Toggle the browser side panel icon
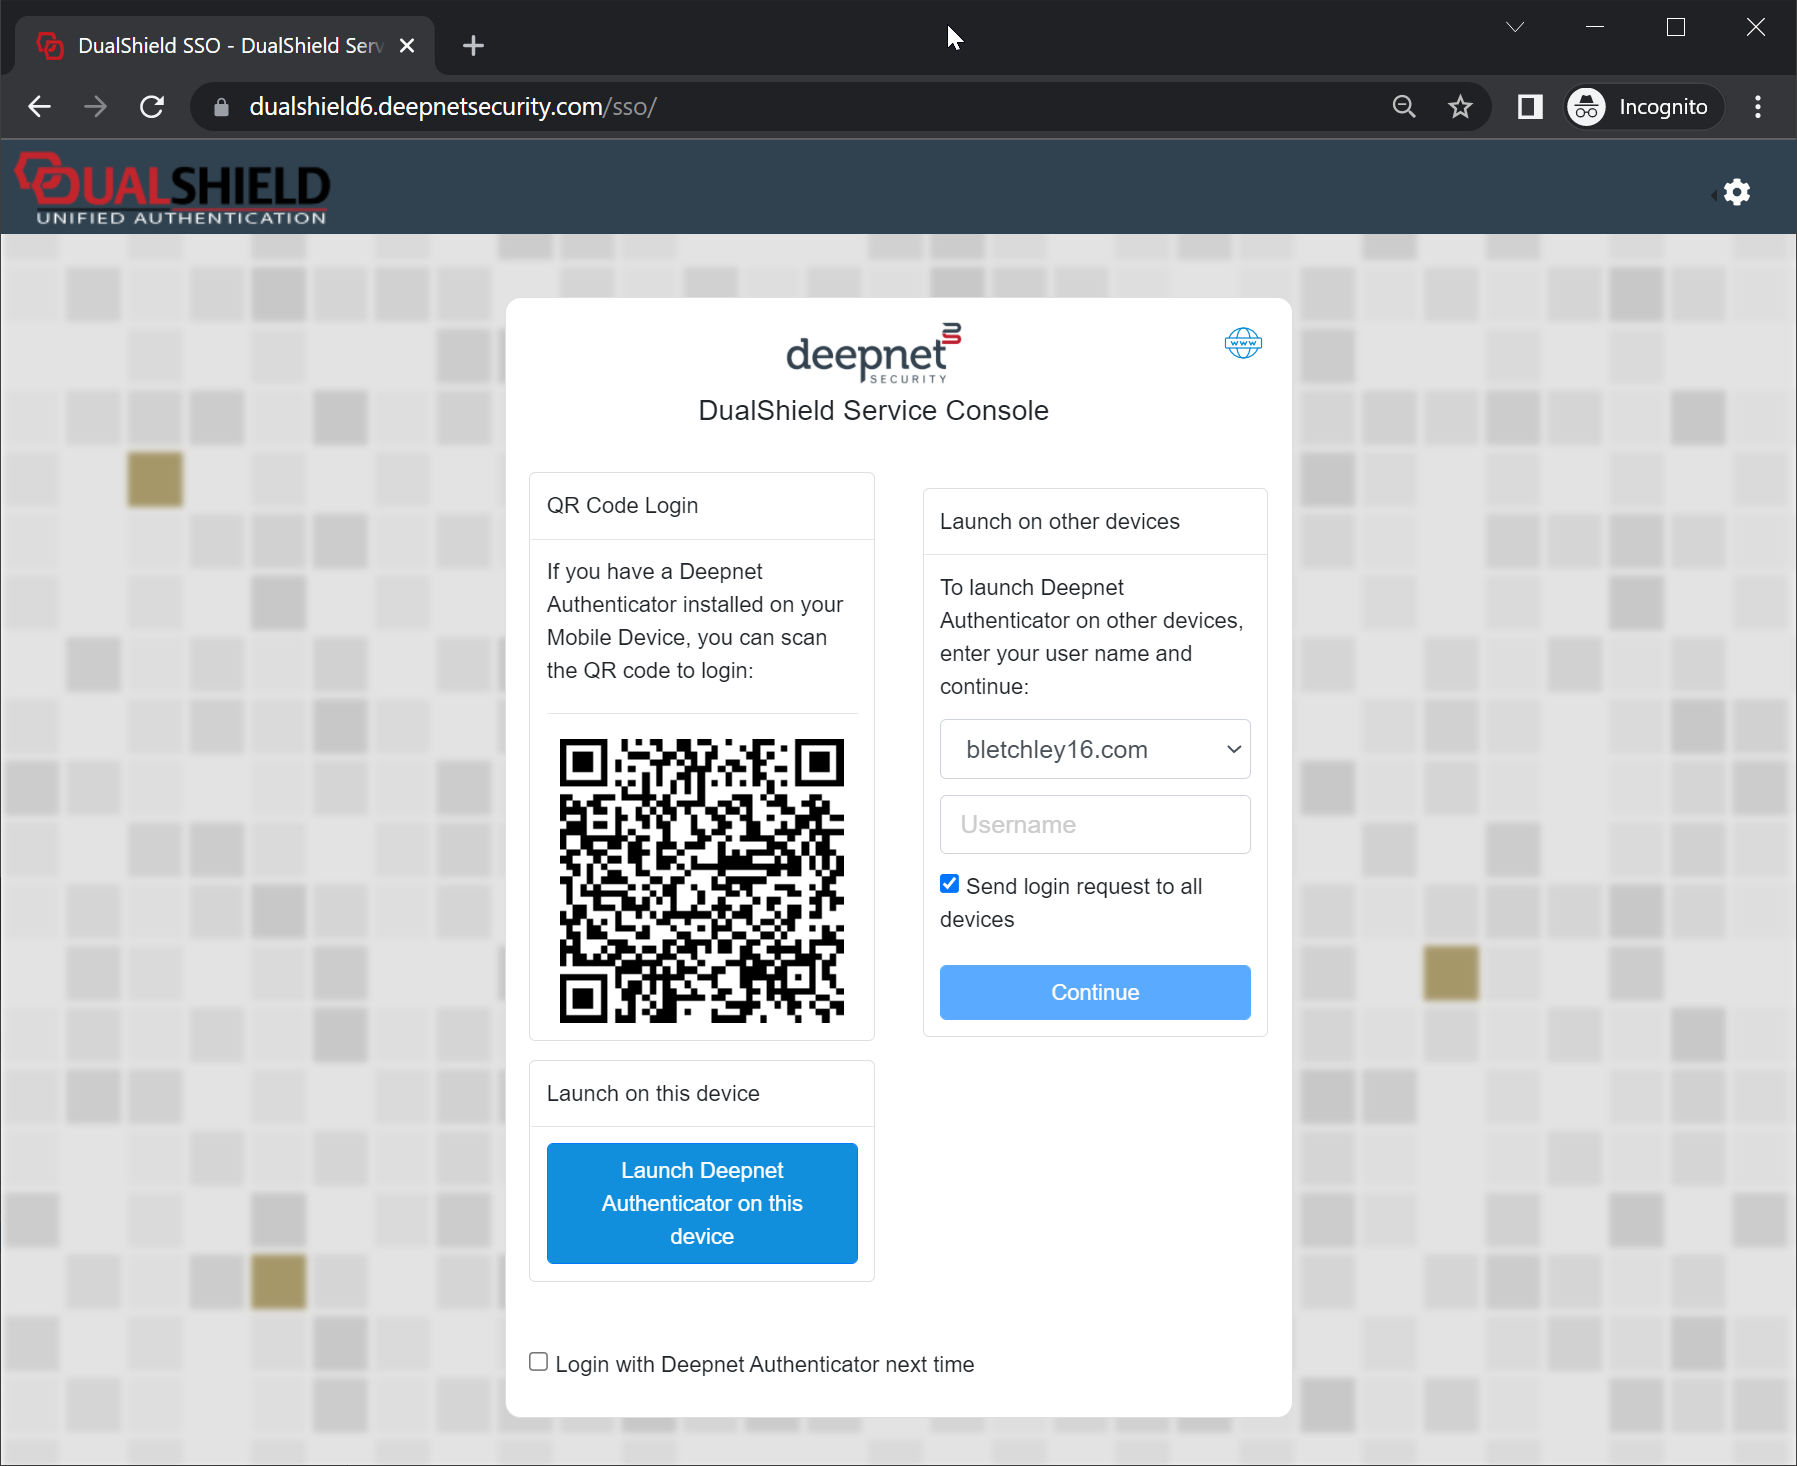Screen dimensions: 1797x1466 coord(1530,107)
